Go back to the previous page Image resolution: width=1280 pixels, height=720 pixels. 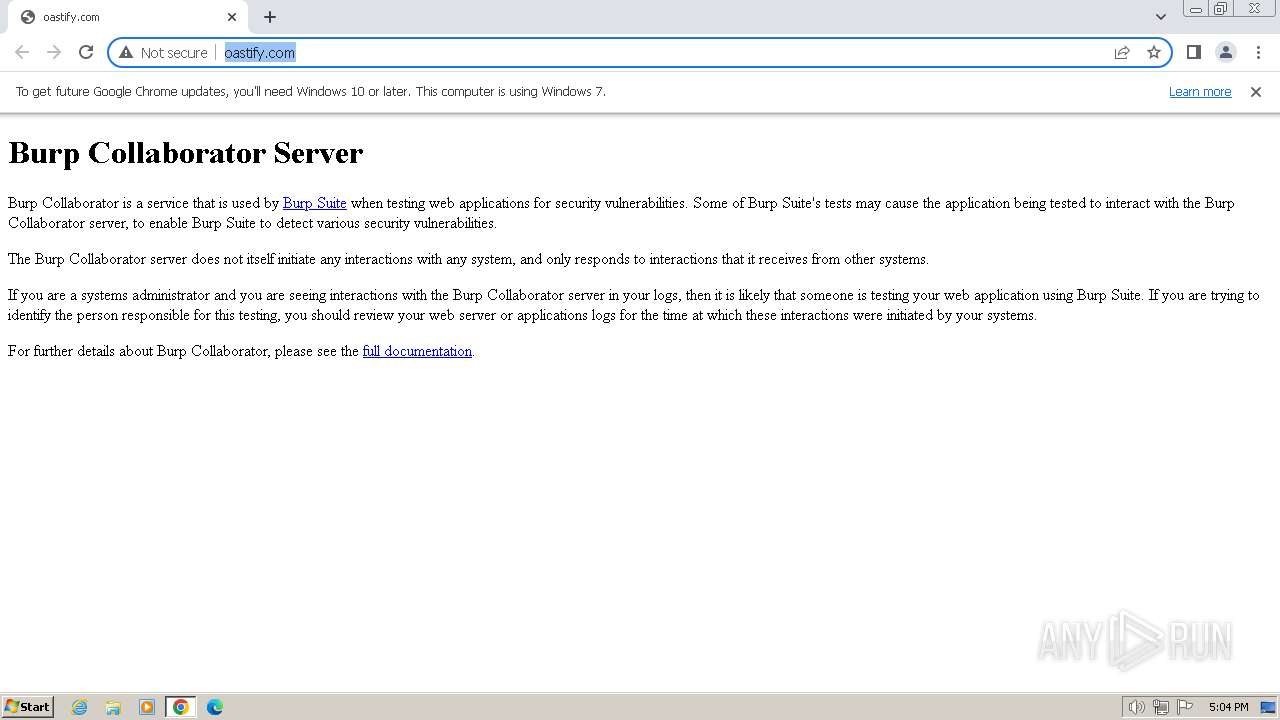pos(22,52)
